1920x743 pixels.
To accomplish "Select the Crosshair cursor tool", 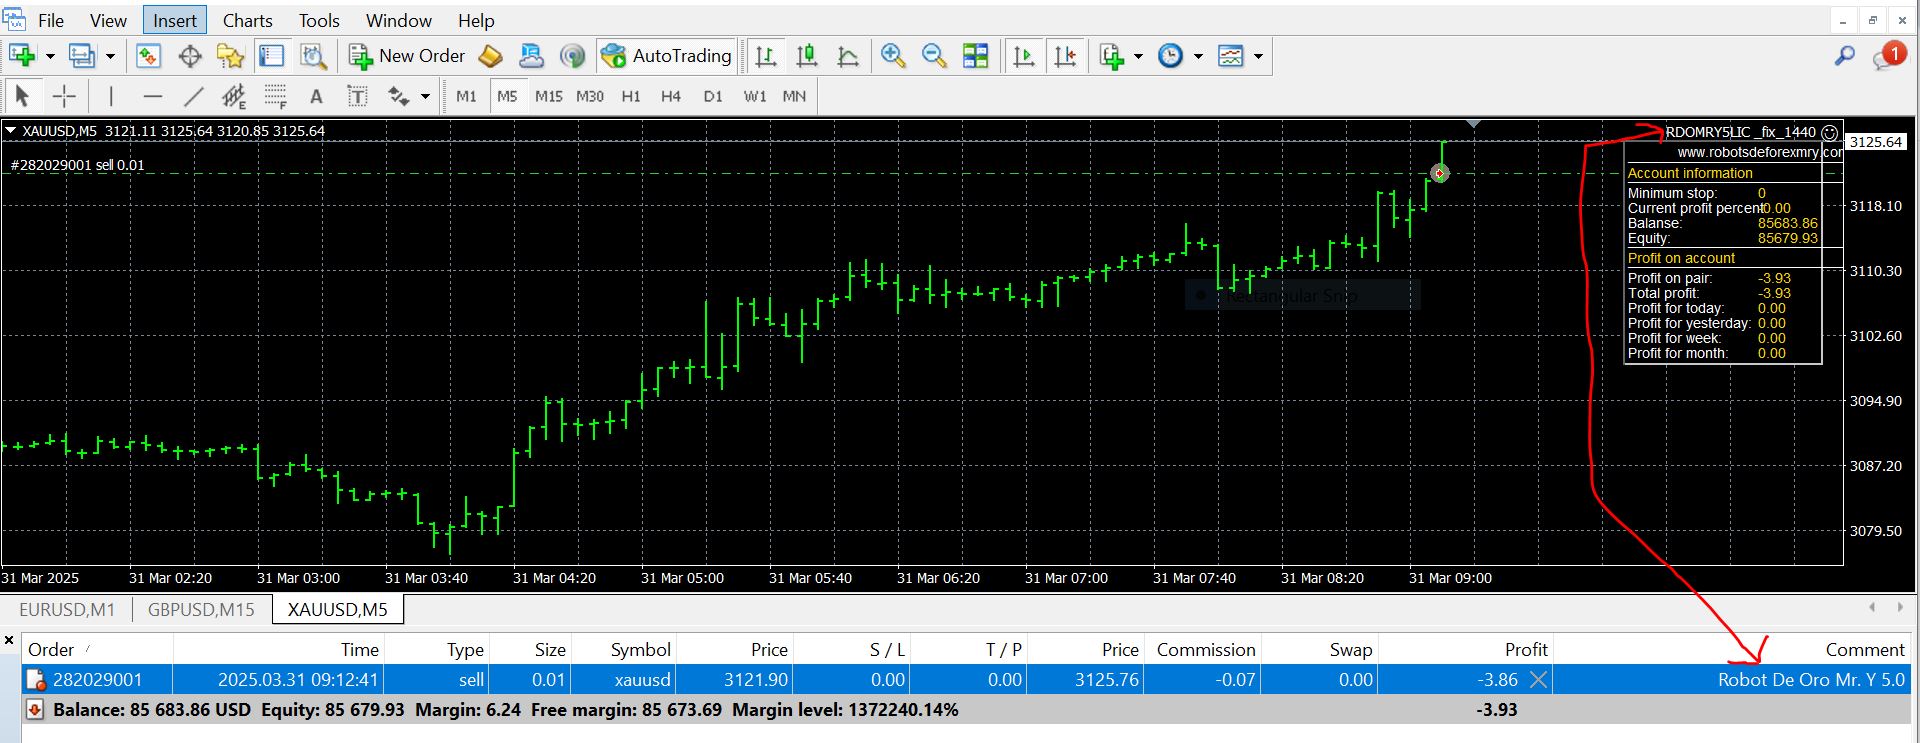I will 64,96.
